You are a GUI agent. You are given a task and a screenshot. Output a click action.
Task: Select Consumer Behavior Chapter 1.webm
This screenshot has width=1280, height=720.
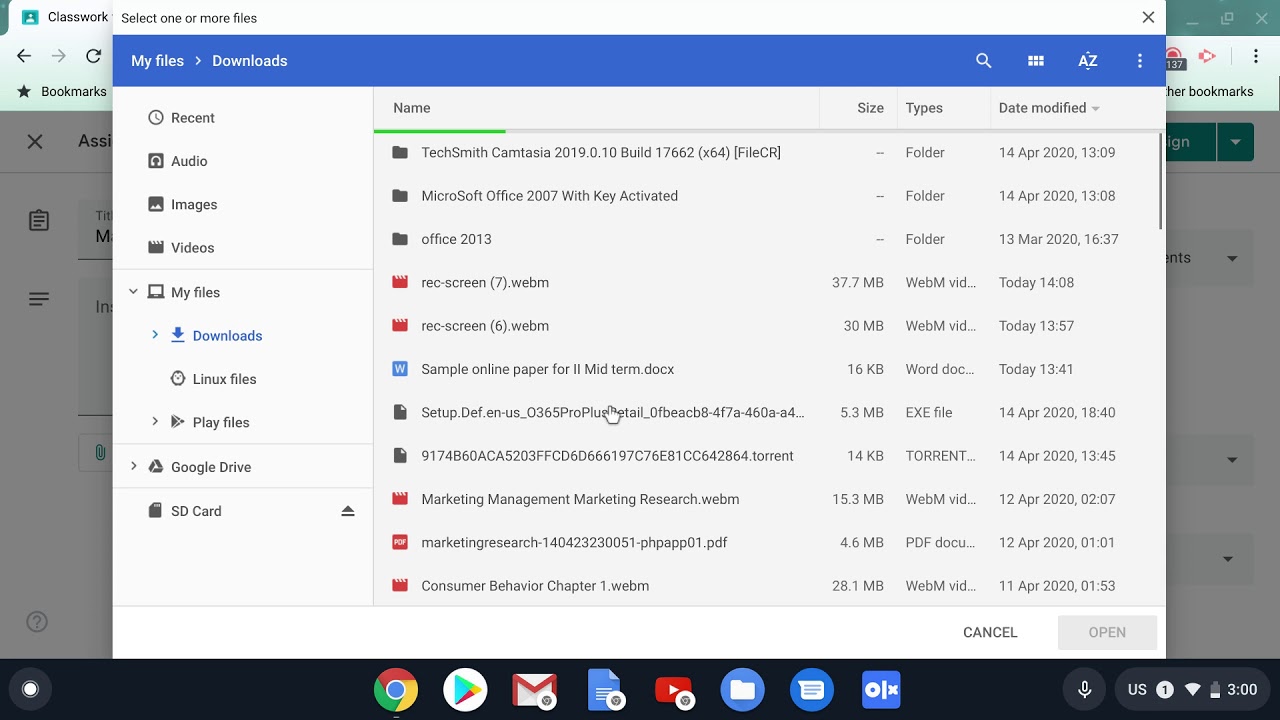coord(767,586)
